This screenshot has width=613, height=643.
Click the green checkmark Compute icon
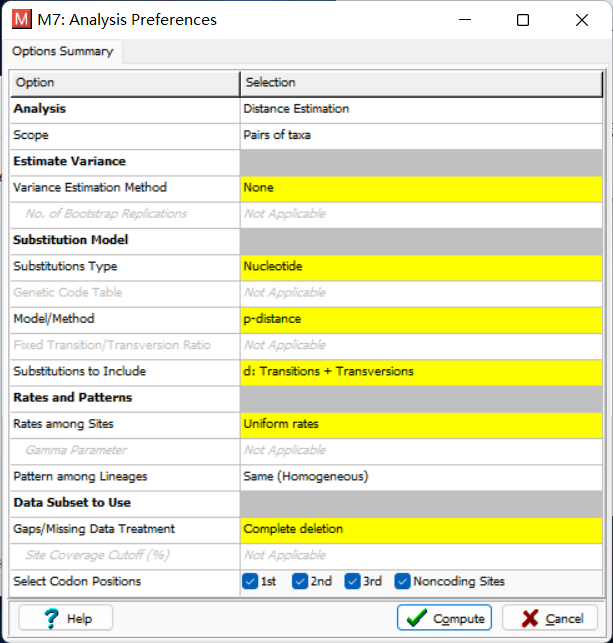[x=417, y=618]
